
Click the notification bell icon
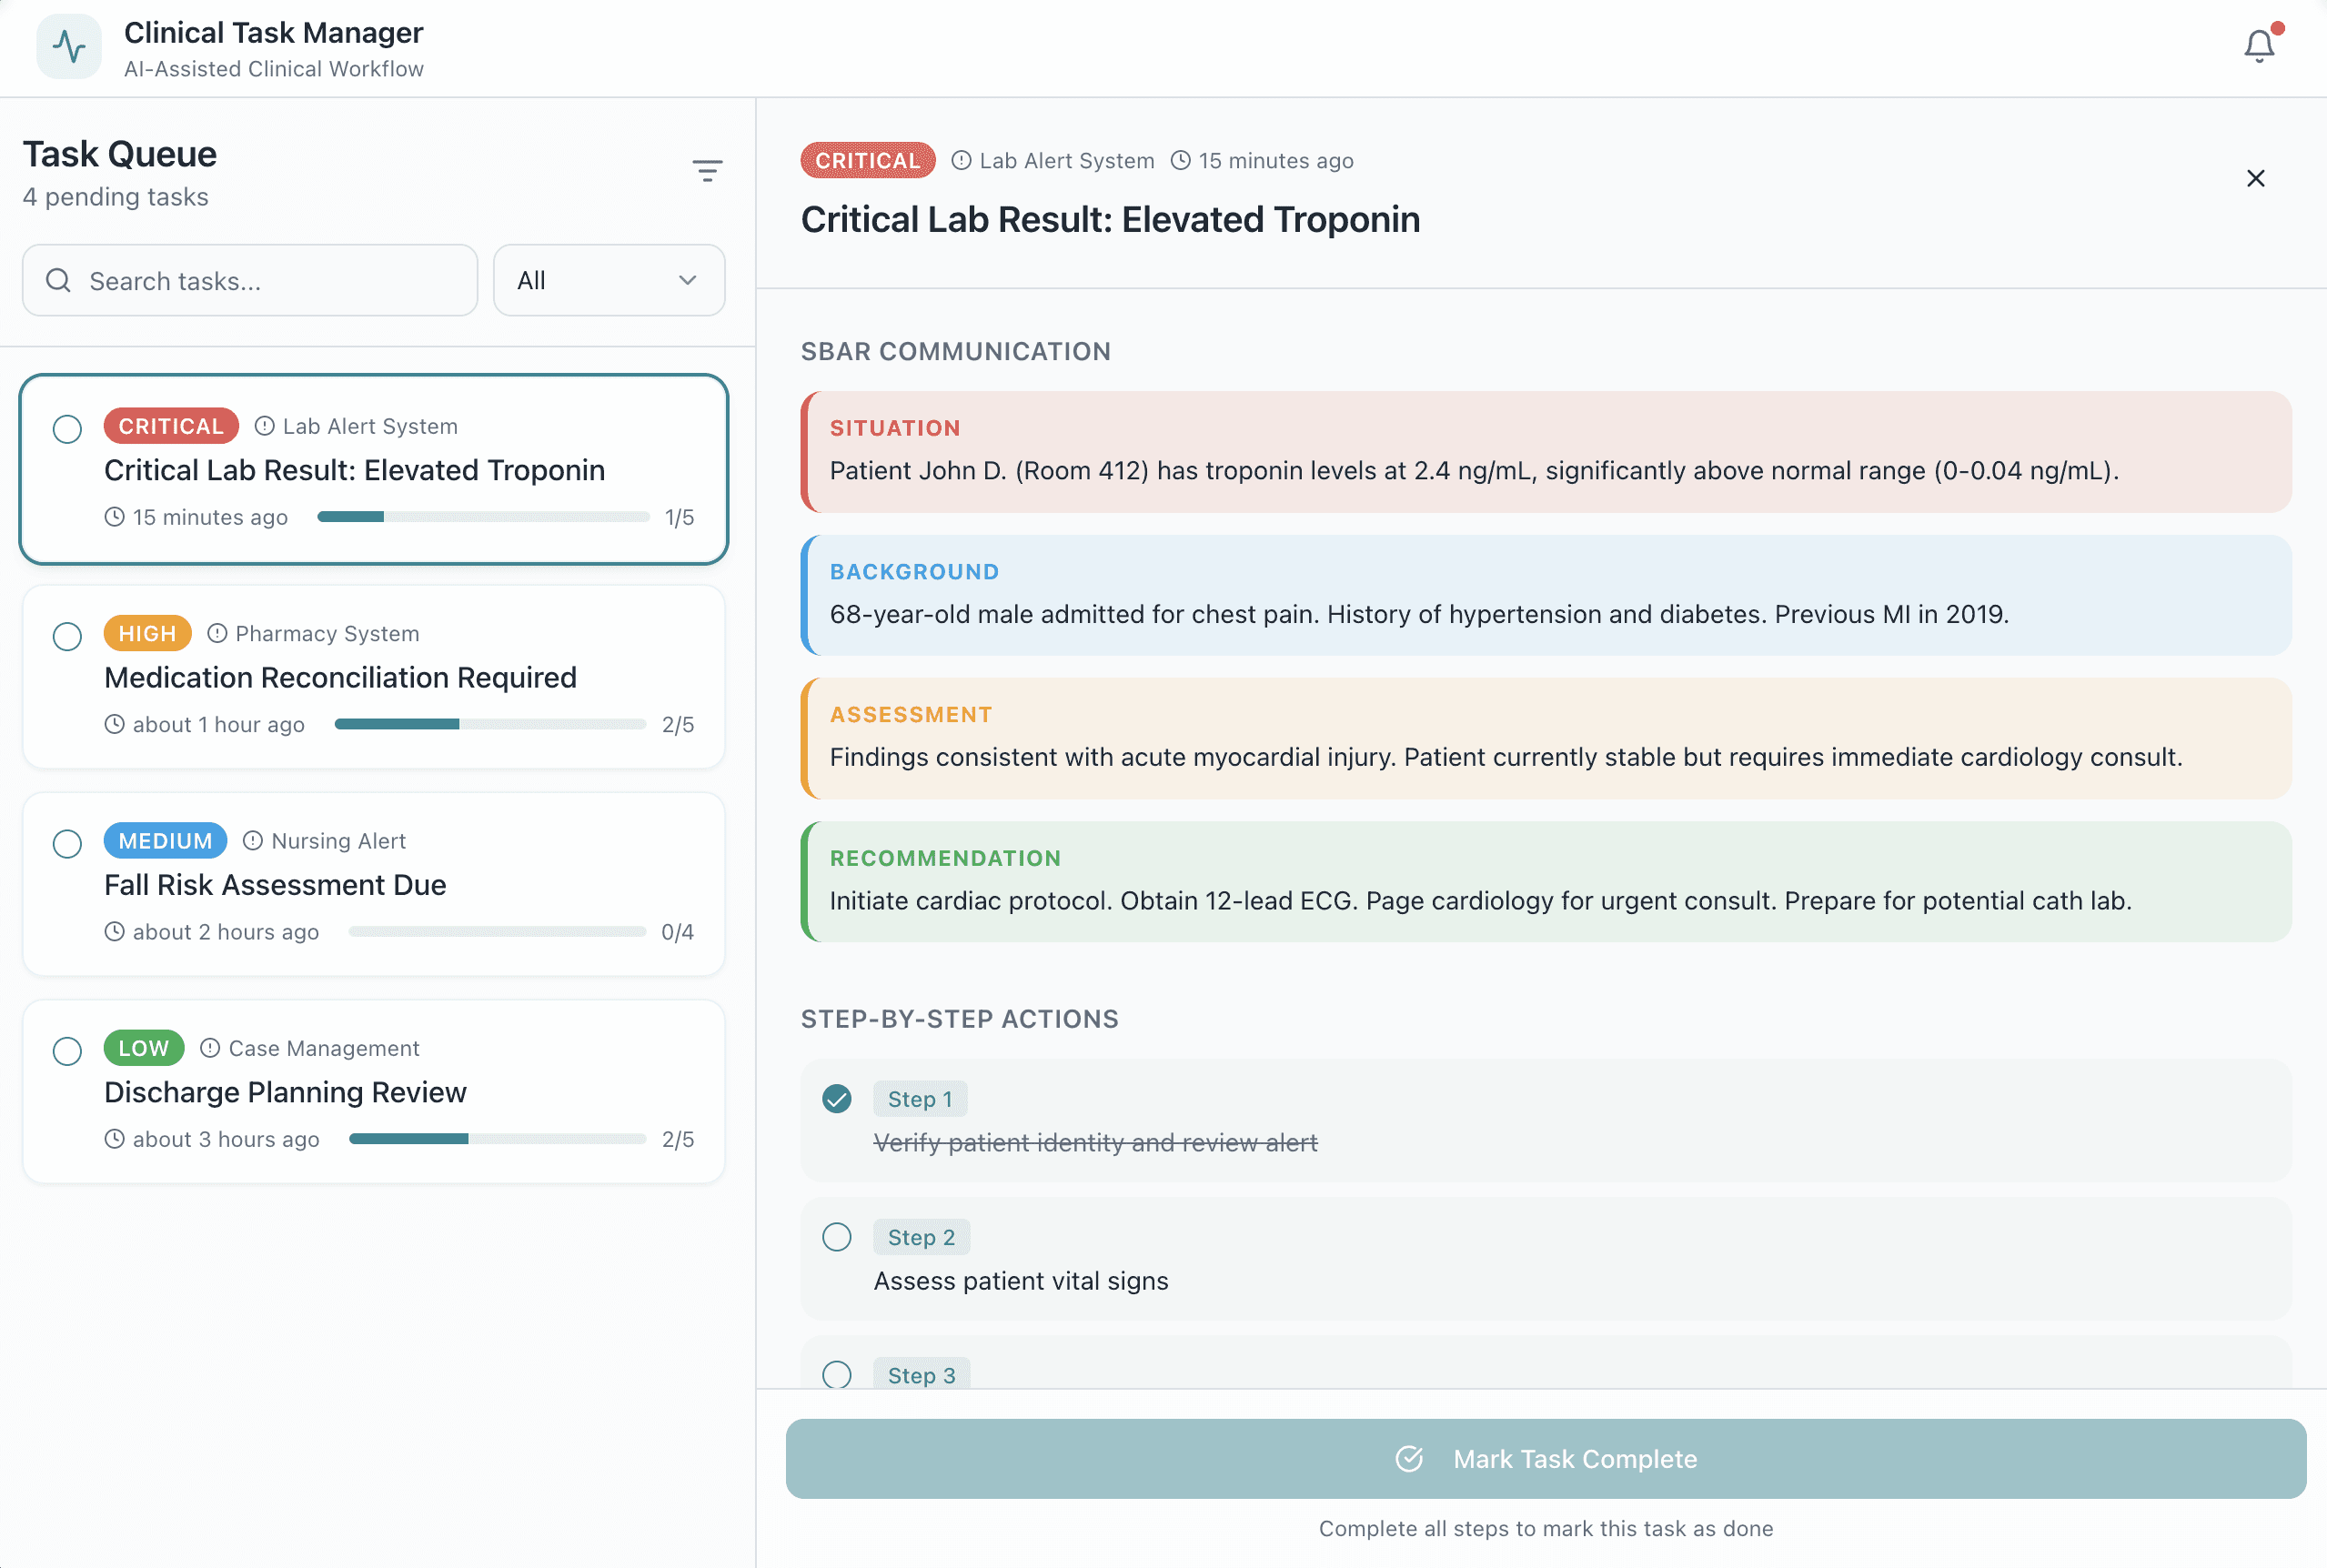[2258, 46]
